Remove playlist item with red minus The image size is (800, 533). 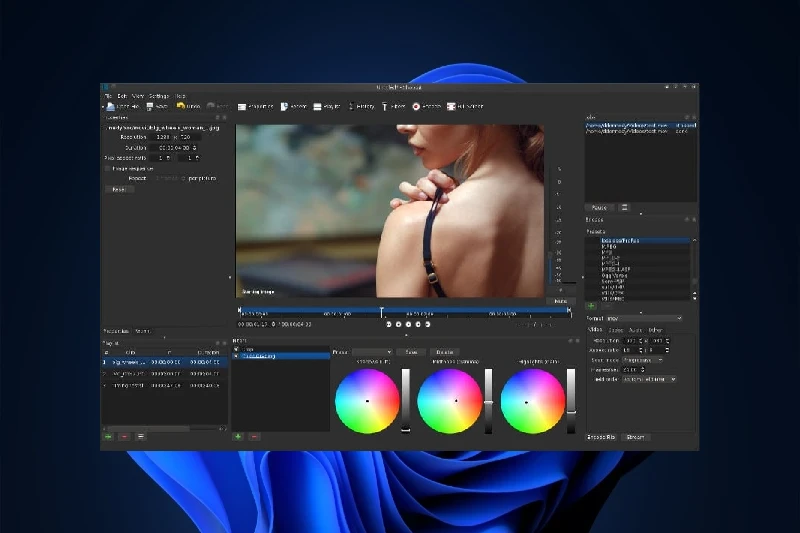tap(124, 437)
